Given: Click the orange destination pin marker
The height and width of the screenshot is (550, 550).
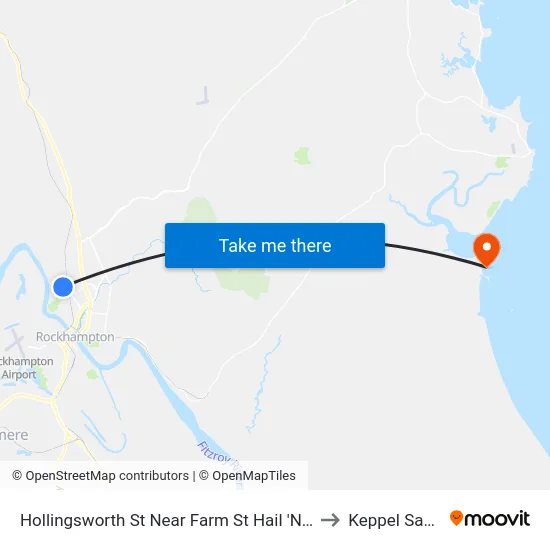Looking at the screenshot, I should click(x=487, y=250).
